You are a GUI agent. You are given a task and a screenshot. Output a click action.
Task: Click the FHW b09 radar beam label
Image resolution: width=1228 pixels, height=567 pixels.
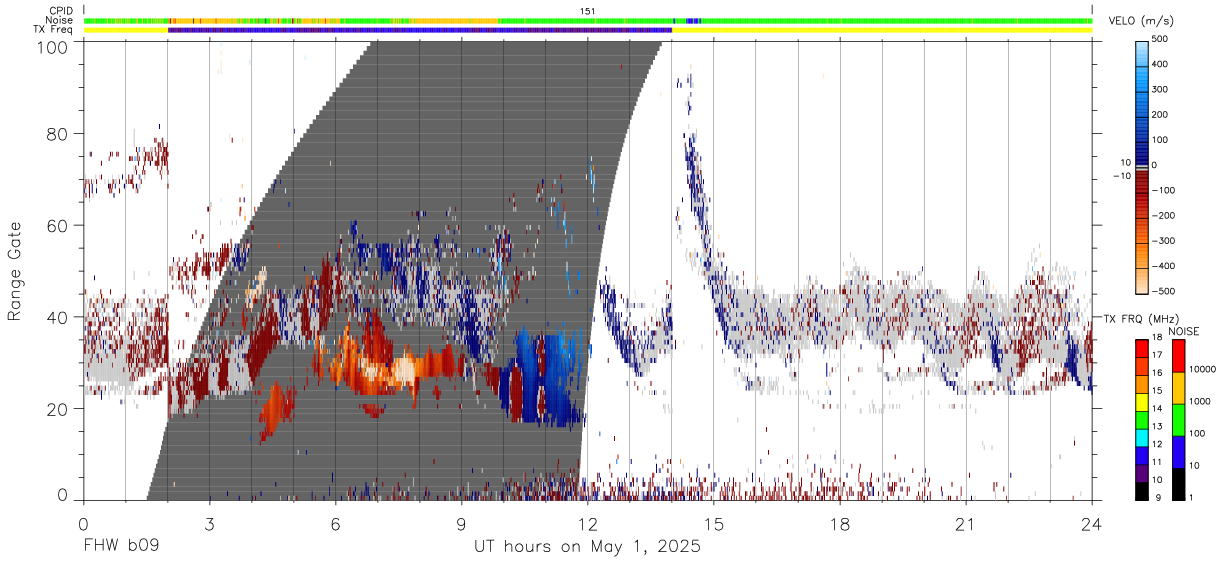pyautogui.click(x=121, y=547)
